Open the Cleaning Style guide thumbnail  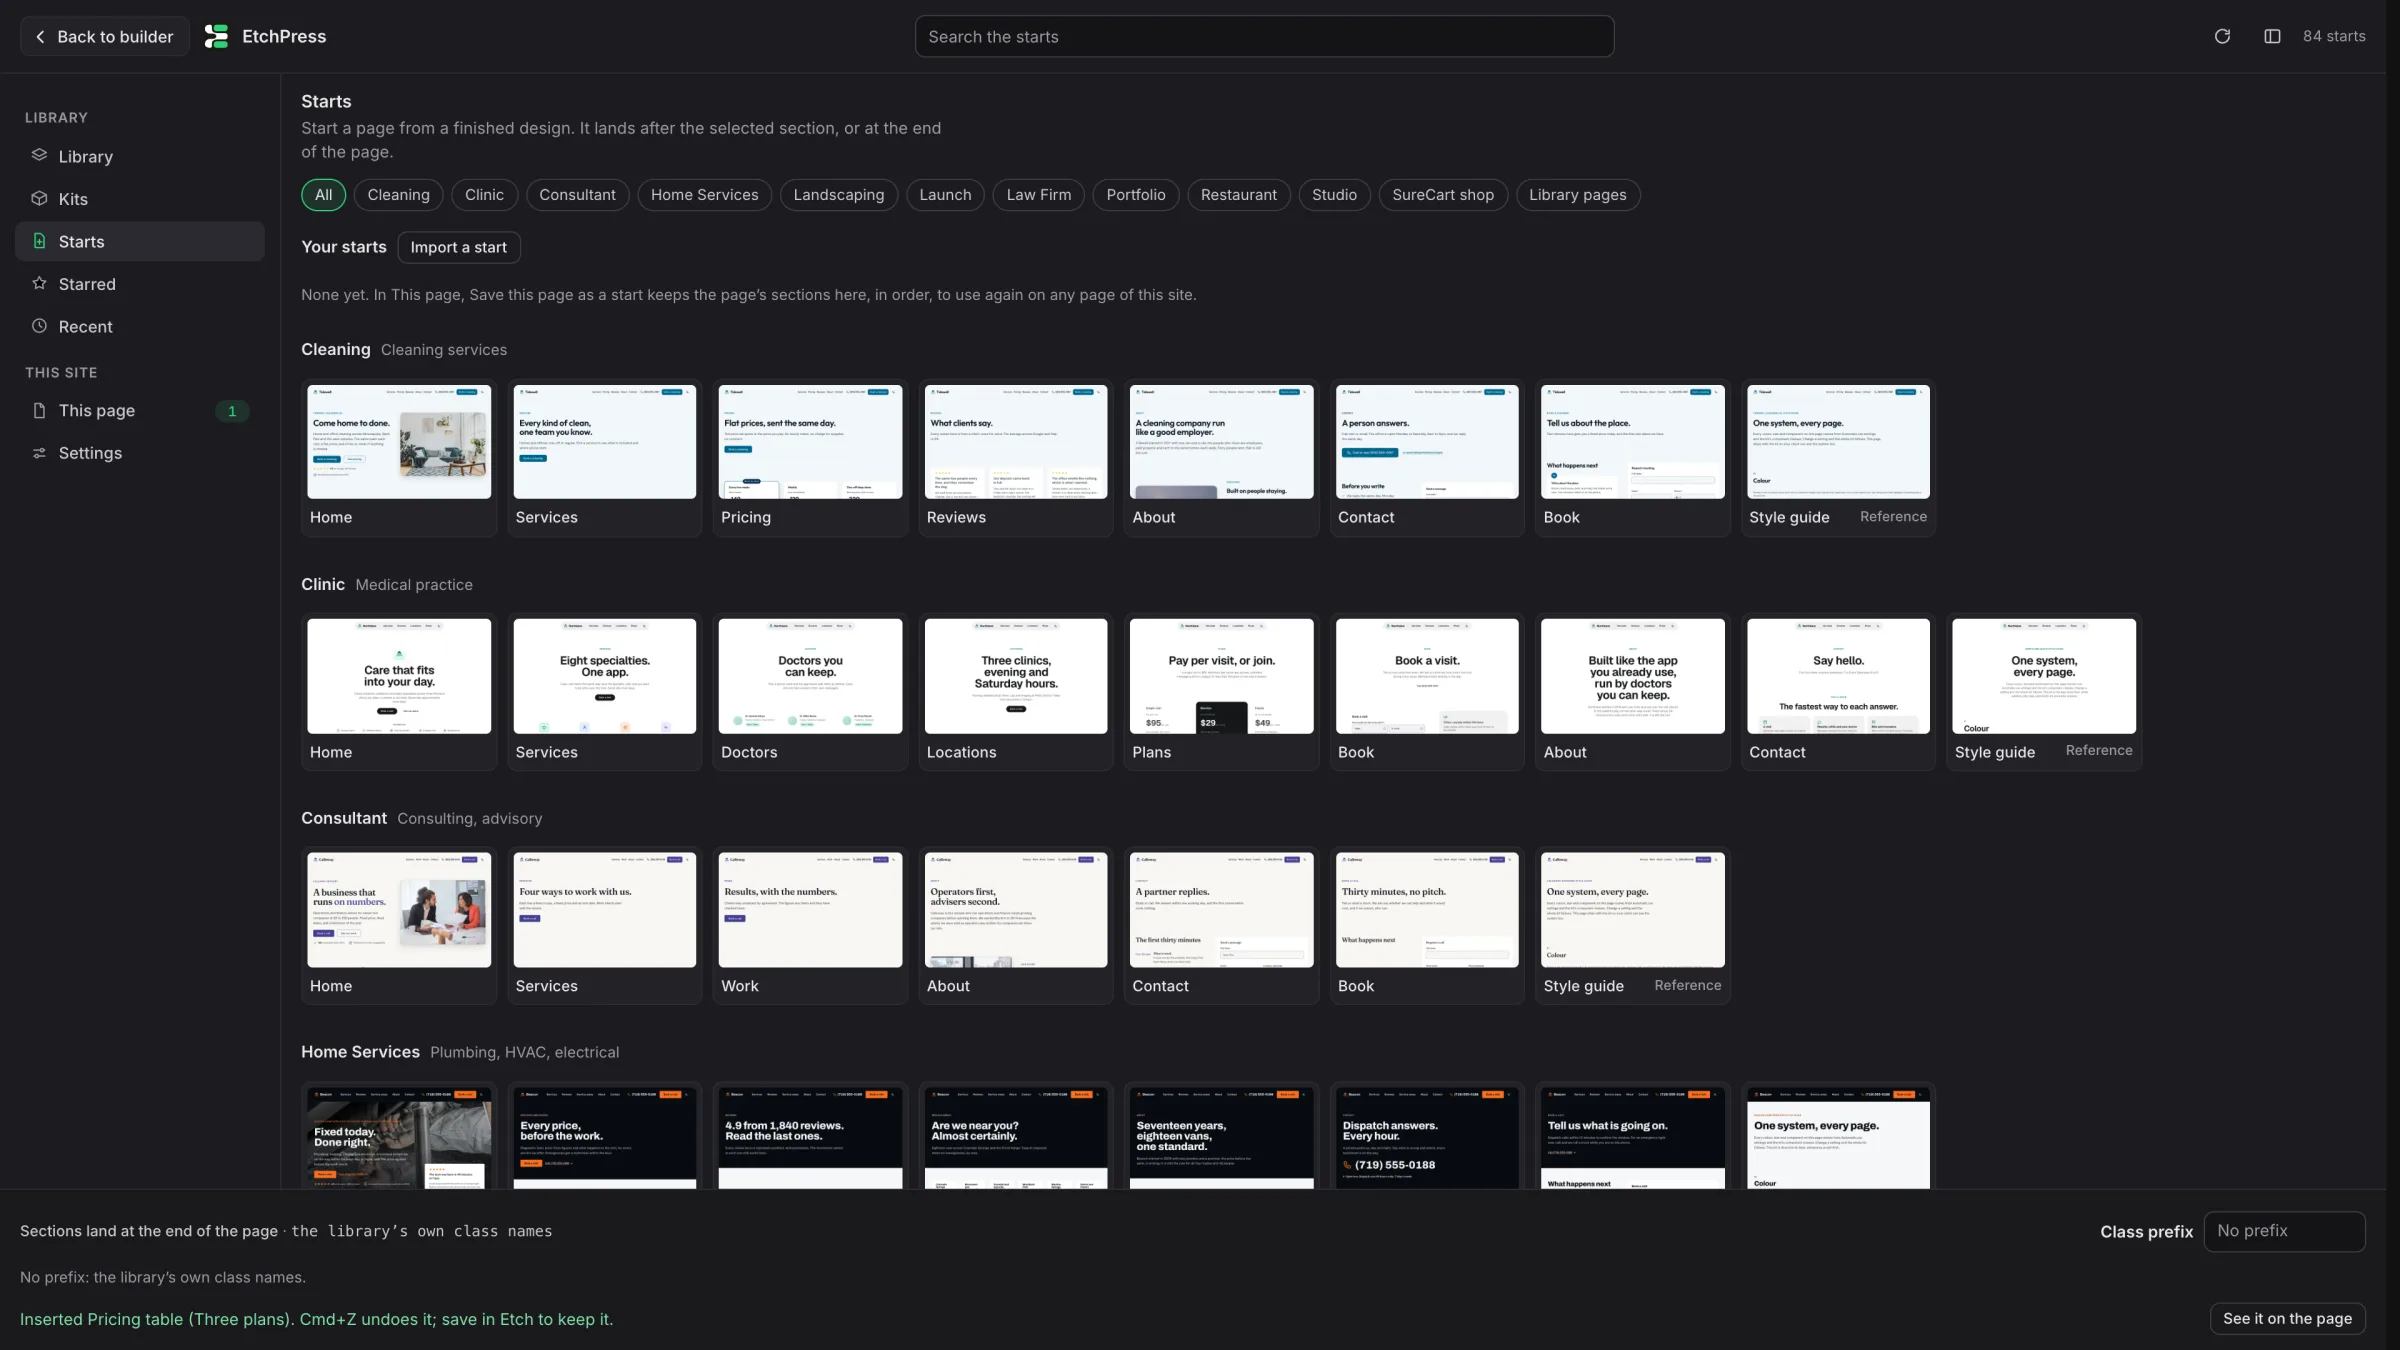[1838, 441]
